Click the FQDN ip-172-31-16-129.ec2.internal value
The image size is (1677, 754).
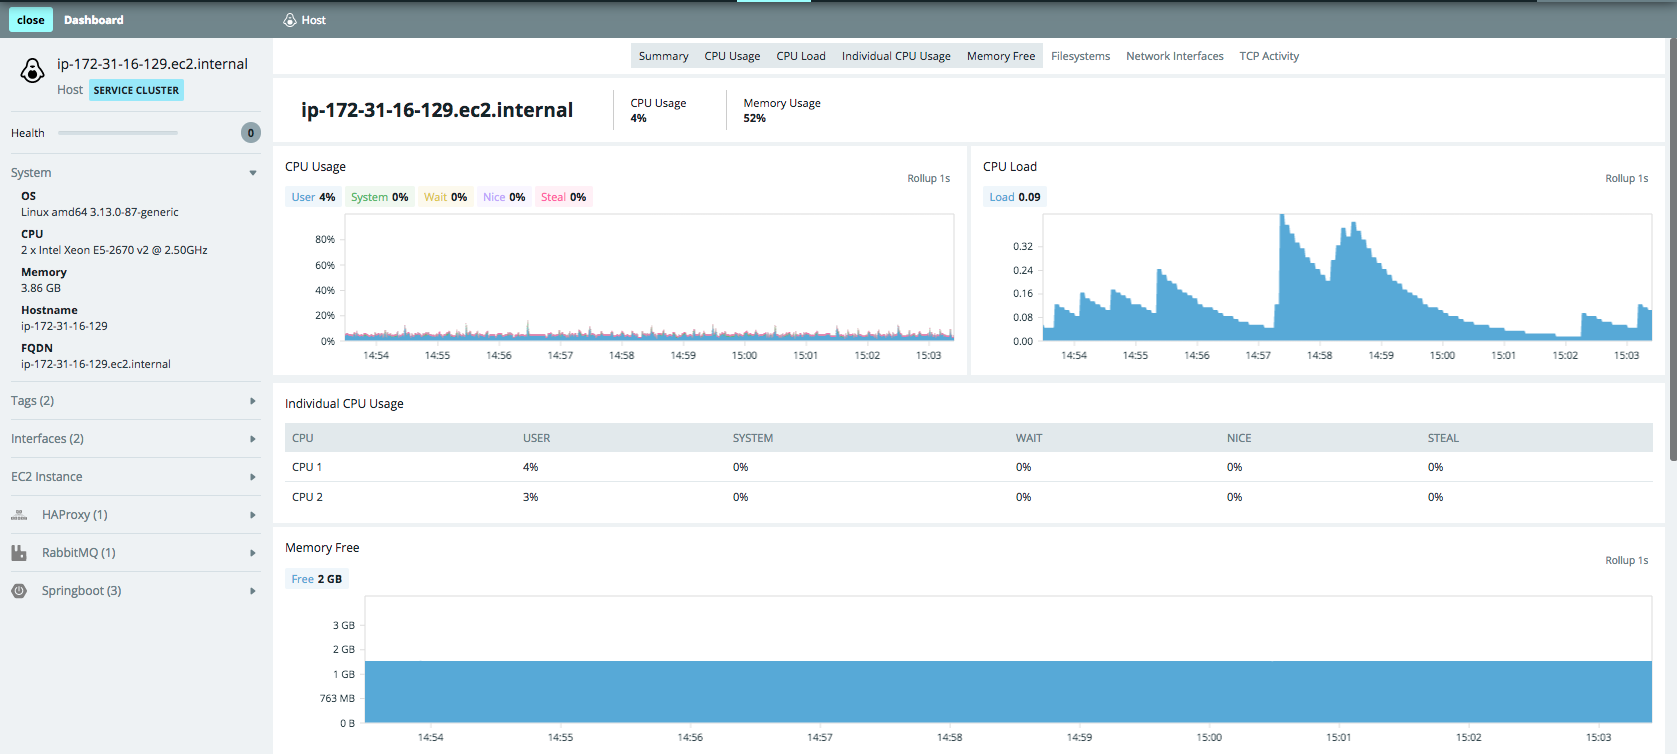[96, 364]
